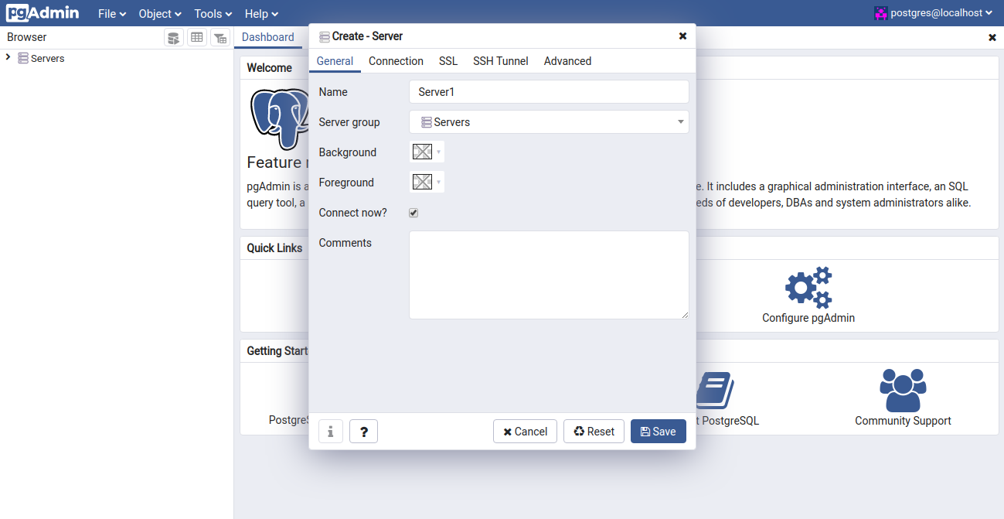Image resolution: width=1004 pixels, height=519 pixels.
Task: Click the Community Support people icon
Action: click(903, 390)
